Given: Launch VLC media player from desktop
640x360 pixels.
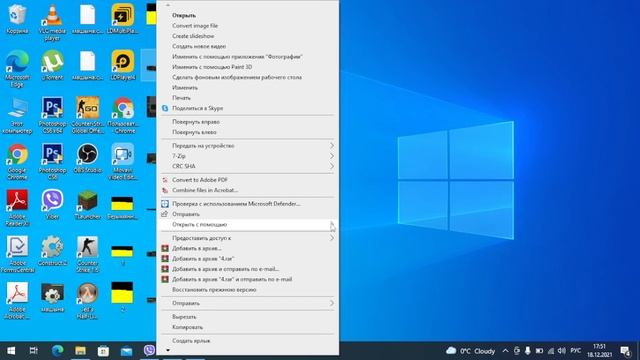Looking at the screenshot, I should point(52,22).
